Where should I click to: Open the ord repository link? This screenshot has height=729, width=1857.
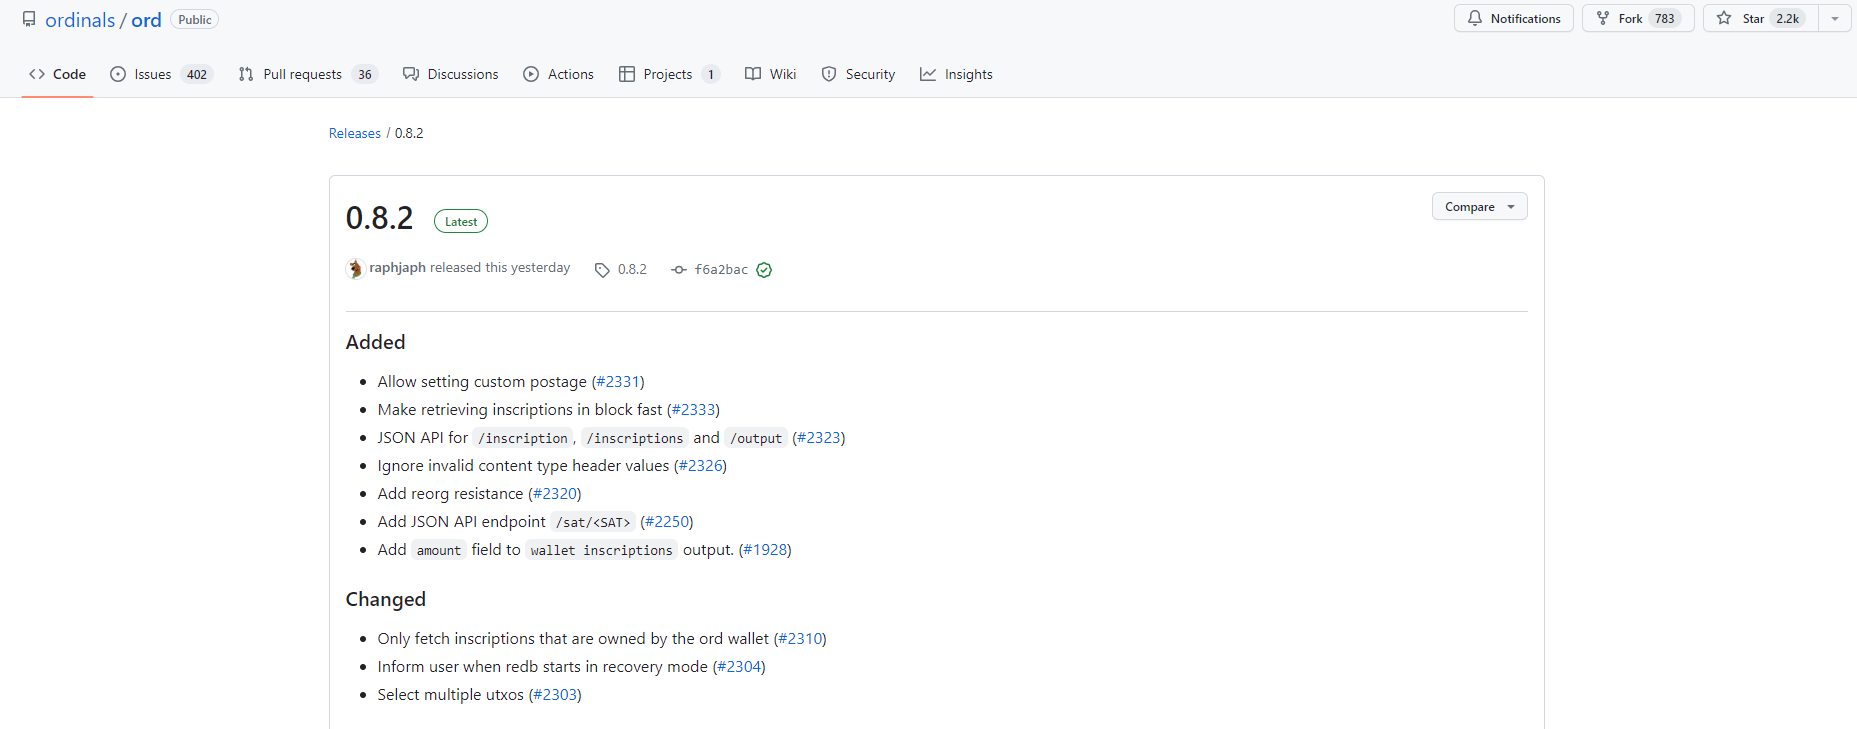(146, 20)
